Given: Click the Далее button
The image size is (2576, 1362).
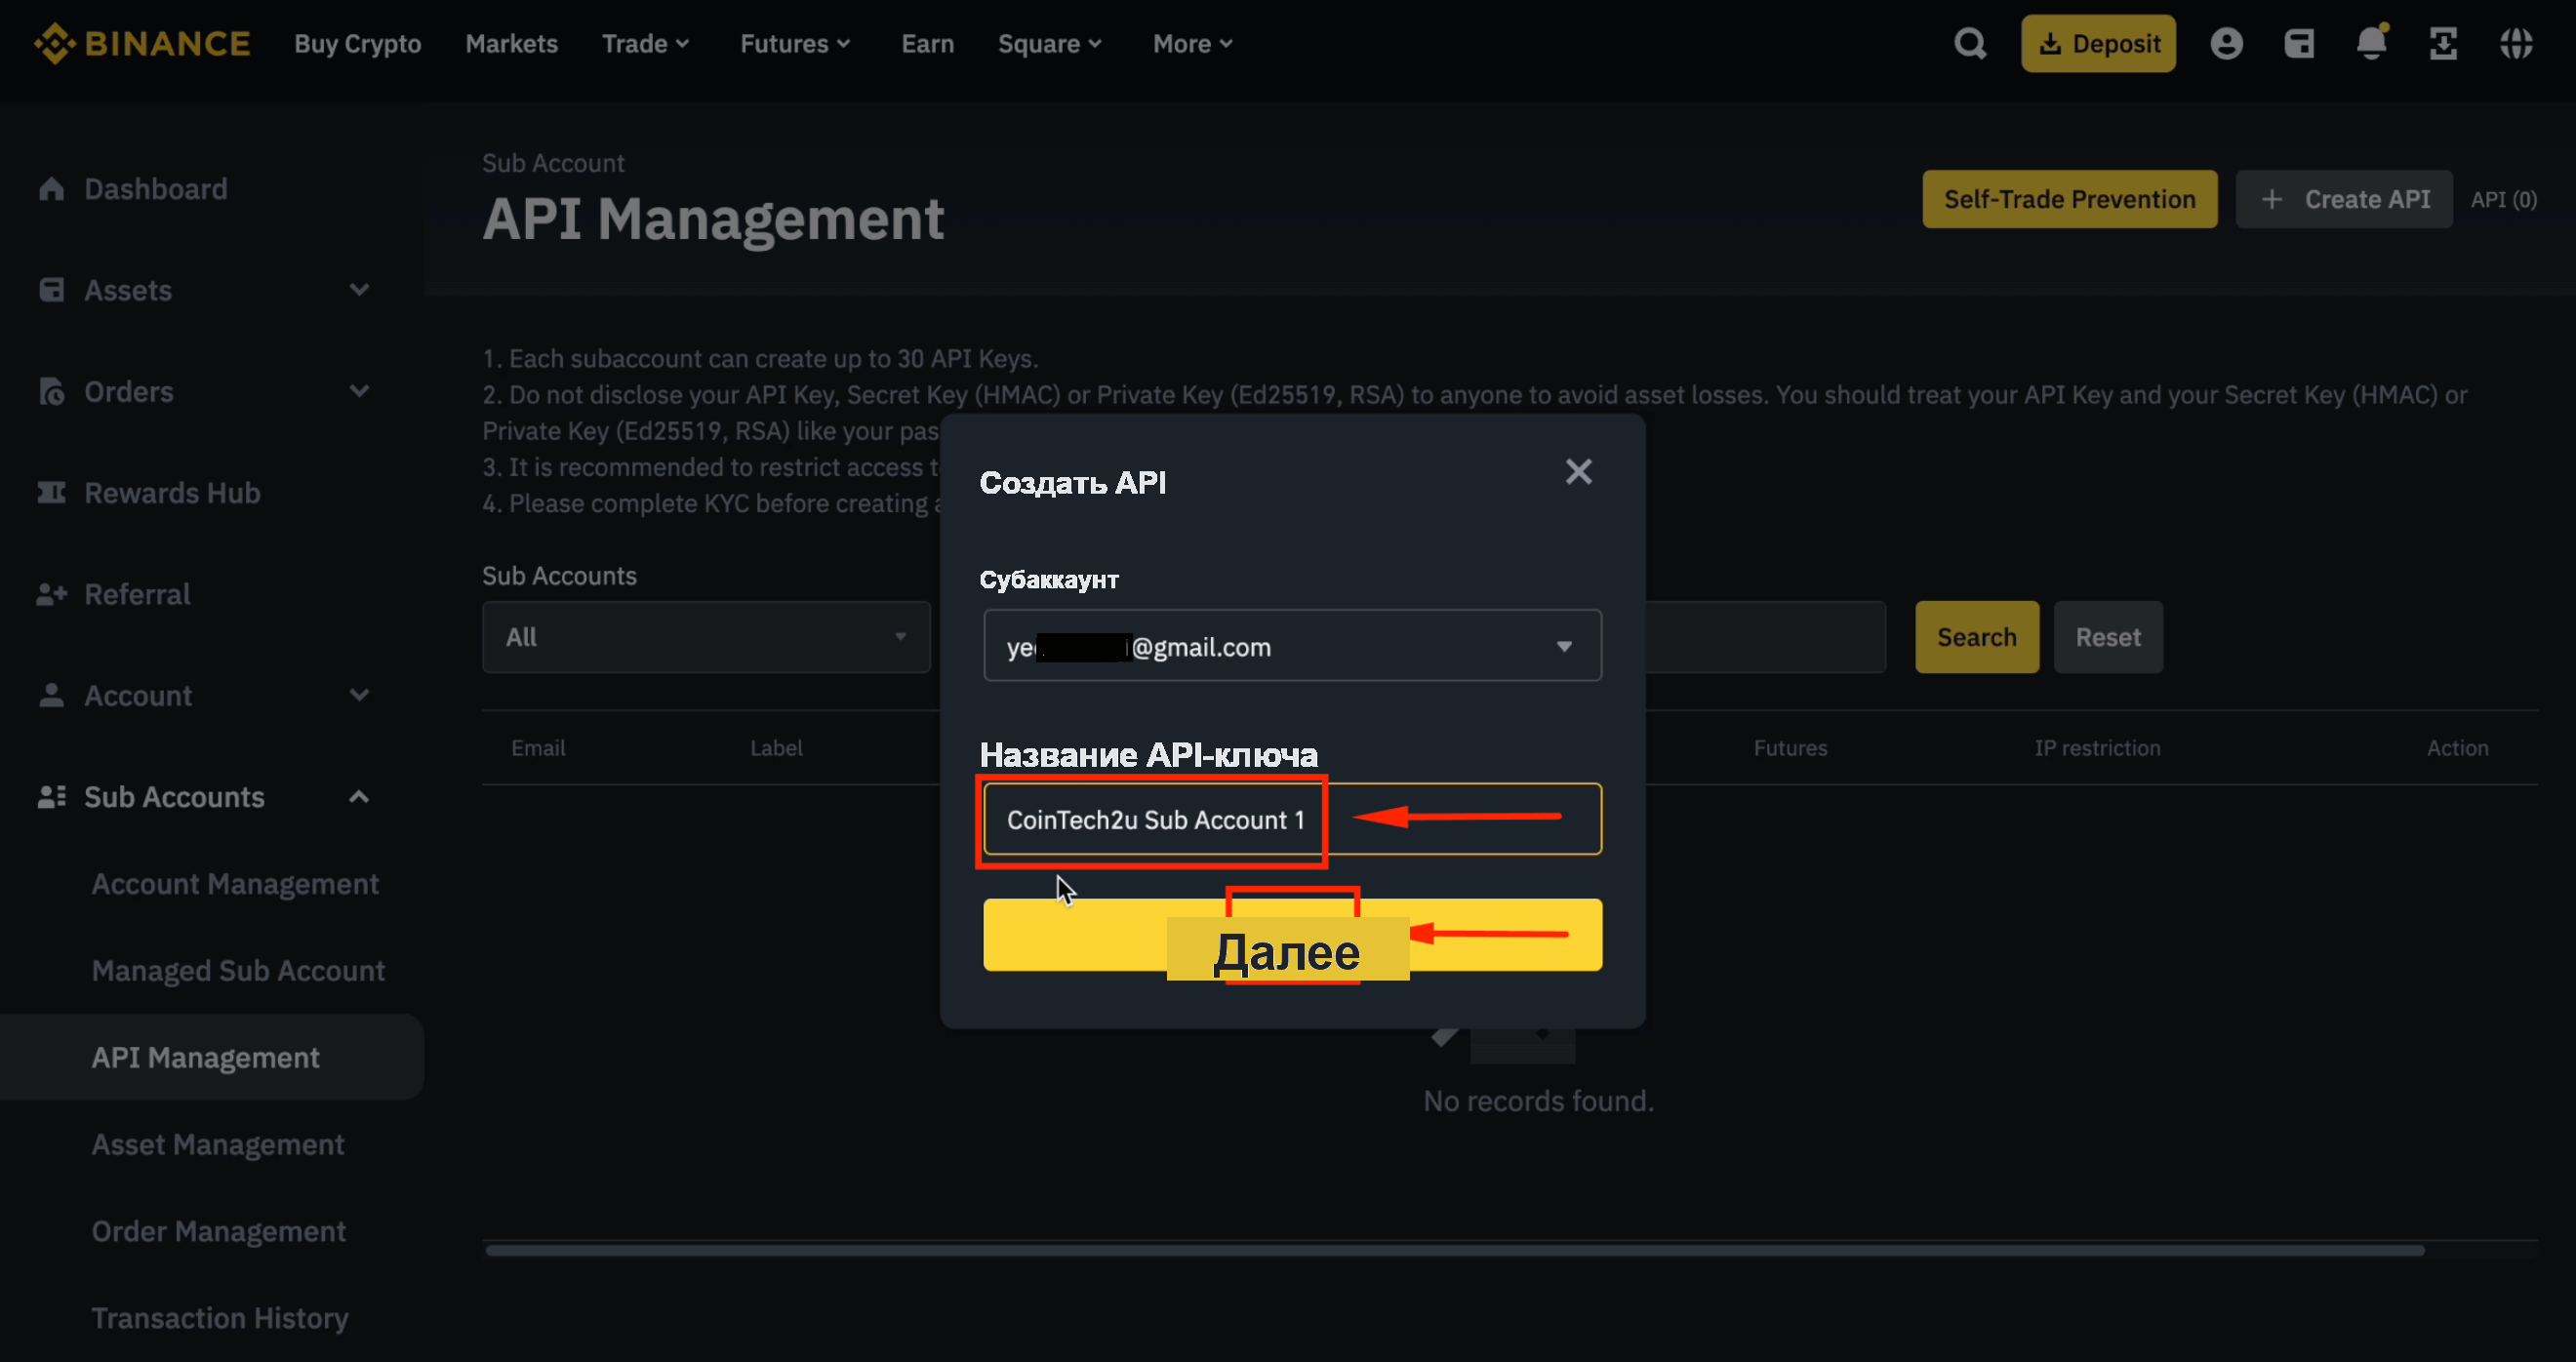Looking at the screenshot, I should 1292,935.
